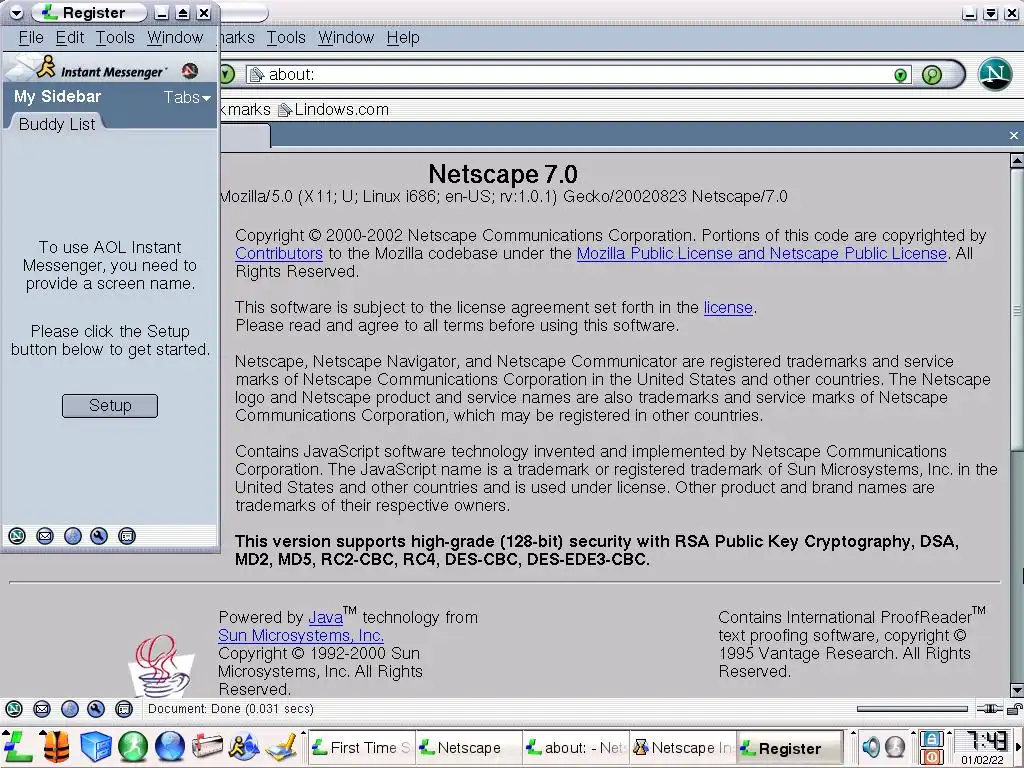1024x768 pixels.
Task: Open the mailbox taskbar icon
Action: (x=207, y=746)
